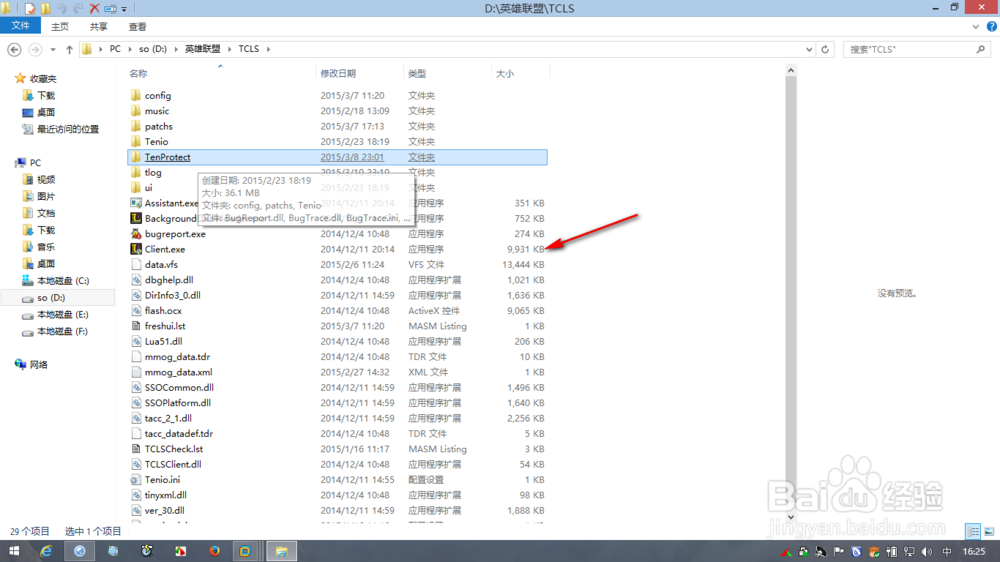This screenshot has width=1000, height=562.
Task: Open Firefox from the taskbar
Action: tap(214, 551)
